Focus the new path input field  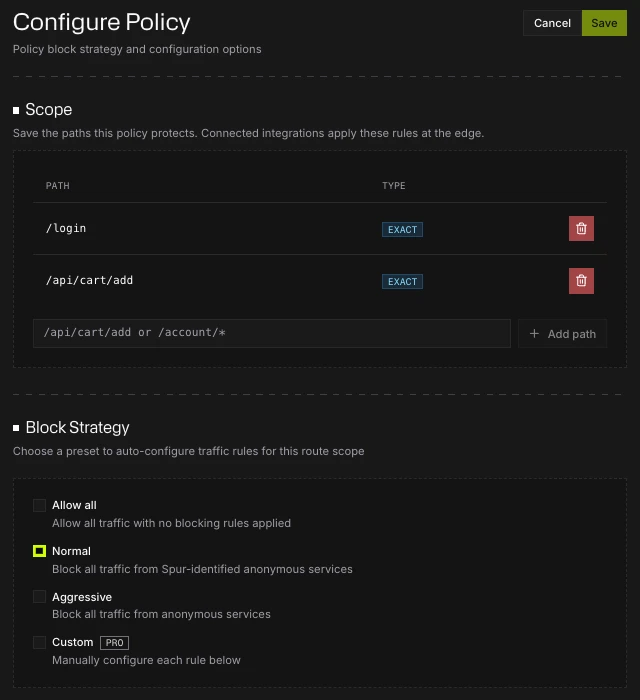pyautogui.click(x=272, y=333)
